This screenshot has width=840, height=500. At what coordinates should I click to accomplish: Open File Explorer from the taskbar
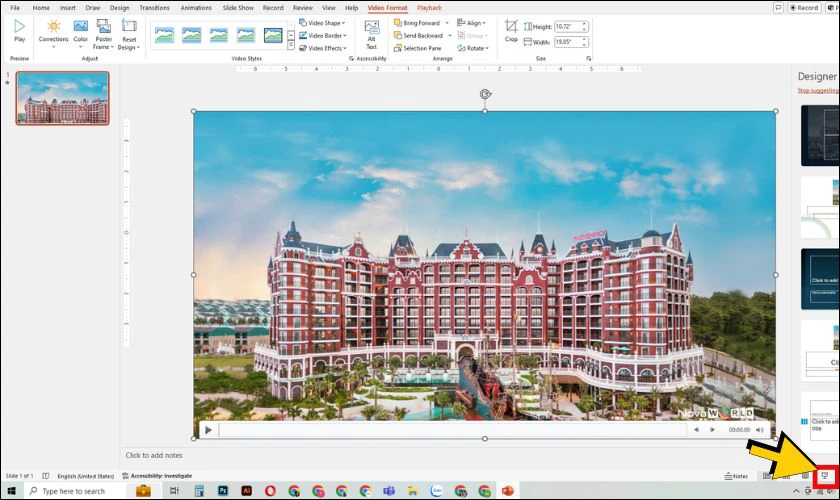pyautogui.click(x=412, y=491)
